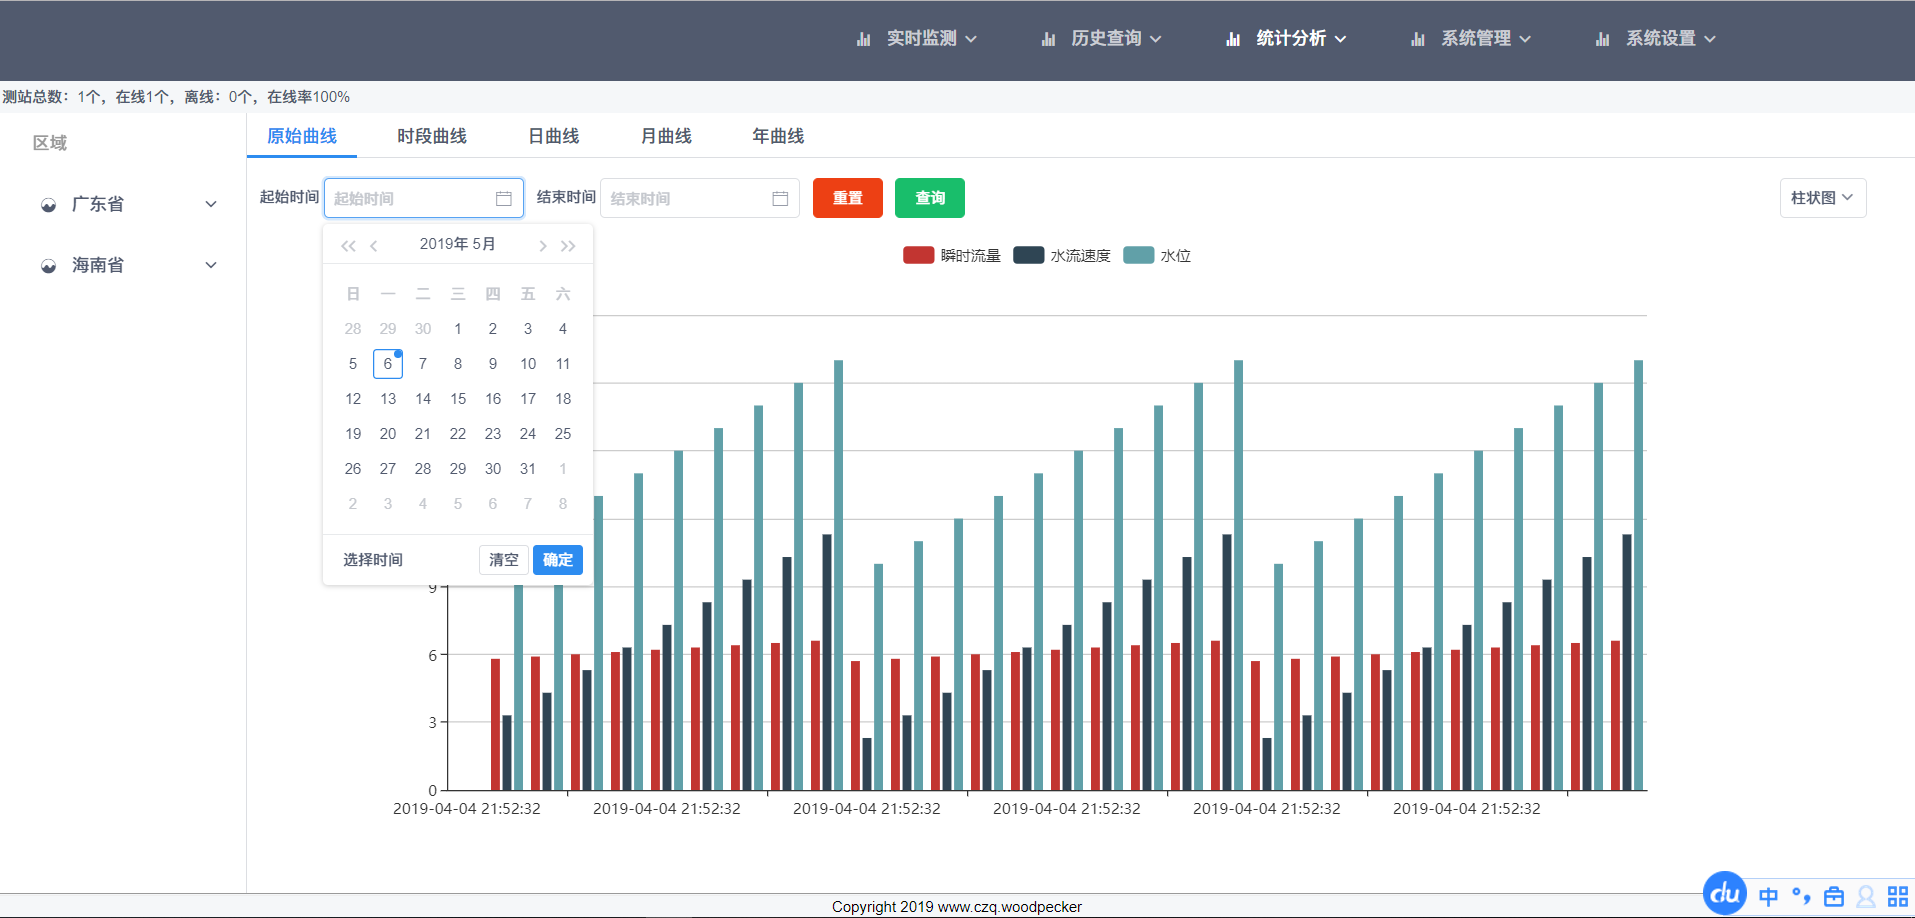Click the 系统管理 bar chart icon
1915x918 pixels.
1418,39
